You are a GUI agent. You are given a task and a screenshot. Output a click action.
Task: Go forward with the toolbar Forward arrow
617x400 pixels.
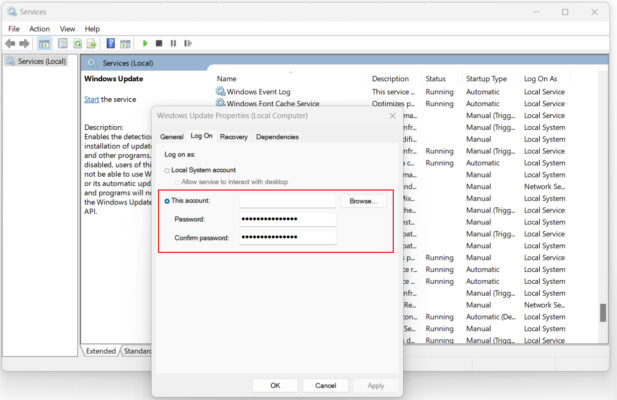click(24, 43)
